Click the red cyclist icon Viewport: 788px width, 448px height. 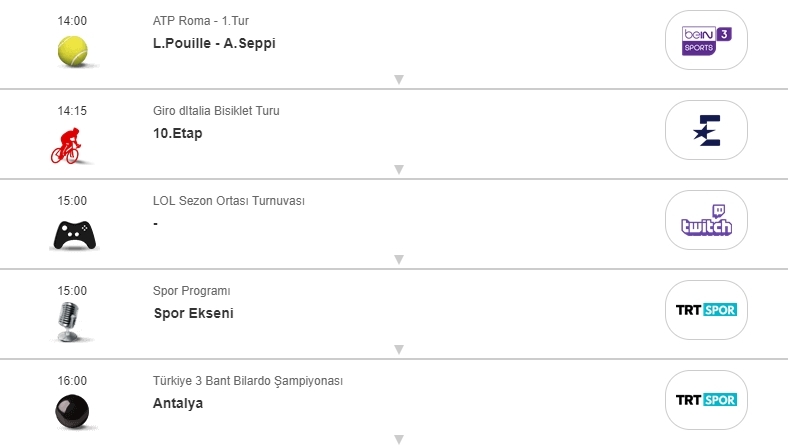pos(70,144)
